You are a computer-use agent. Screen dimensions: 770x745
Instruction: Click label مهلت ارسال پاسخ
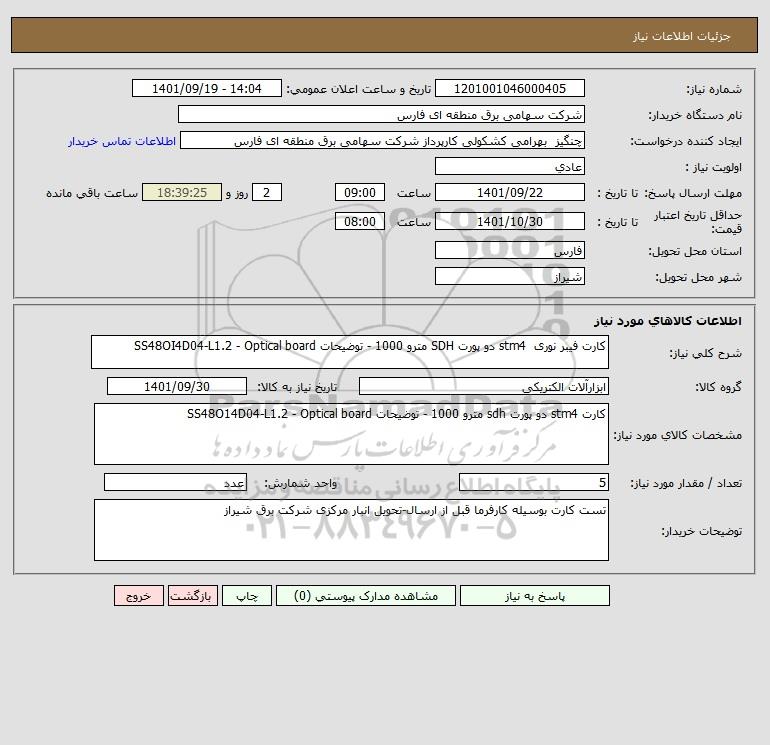tap(695, 193)
